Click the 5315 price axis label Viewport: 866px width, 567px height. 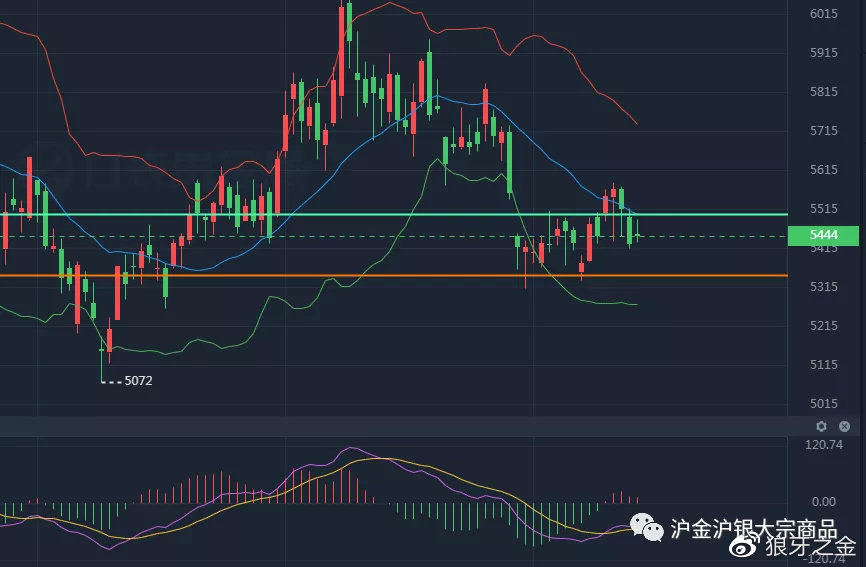pos(823,287)
